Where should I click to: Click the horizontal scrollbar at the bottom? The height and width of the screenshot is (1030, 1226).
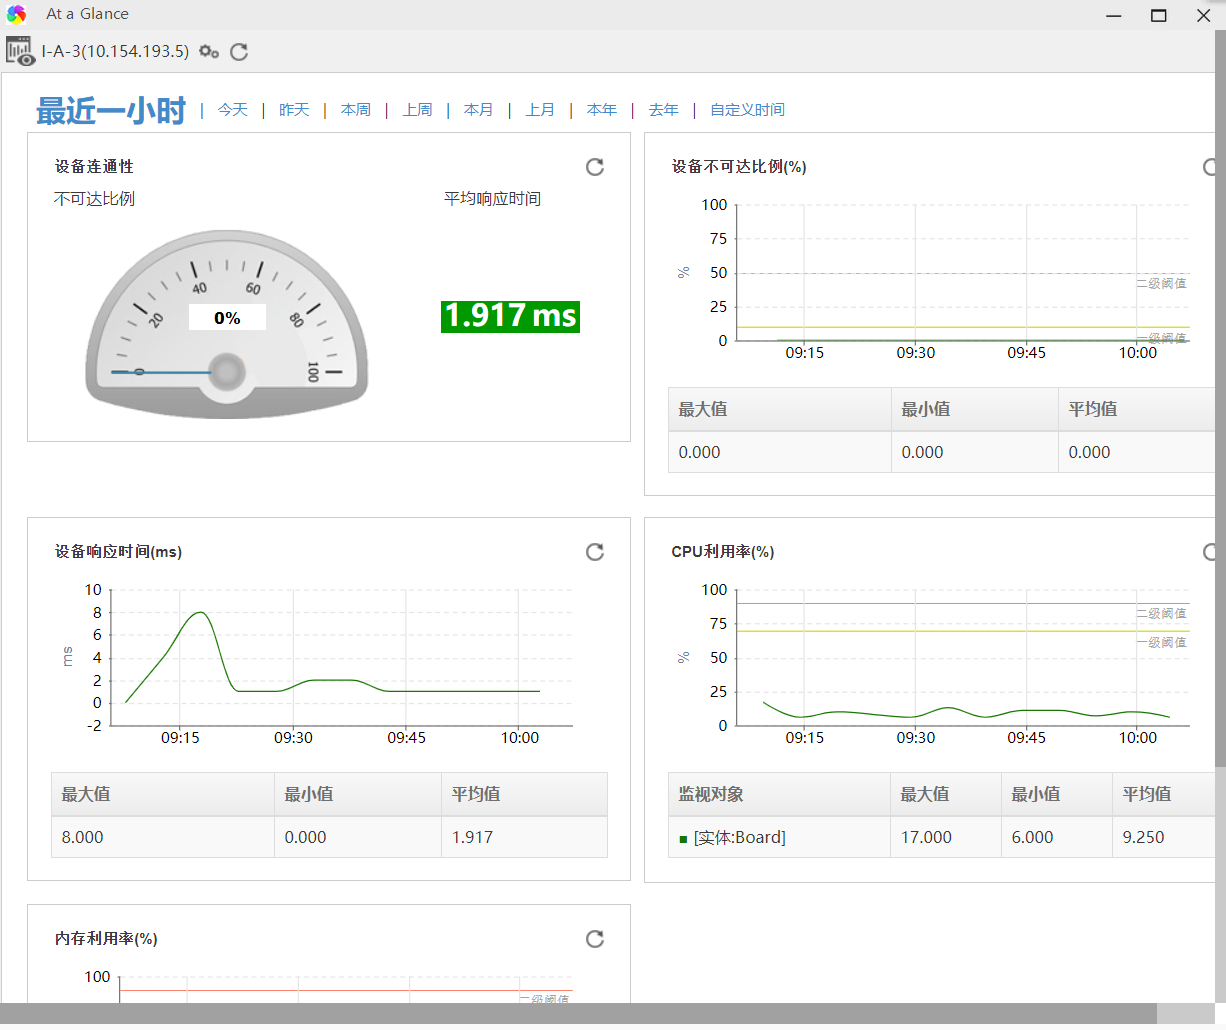(578, 1014)
